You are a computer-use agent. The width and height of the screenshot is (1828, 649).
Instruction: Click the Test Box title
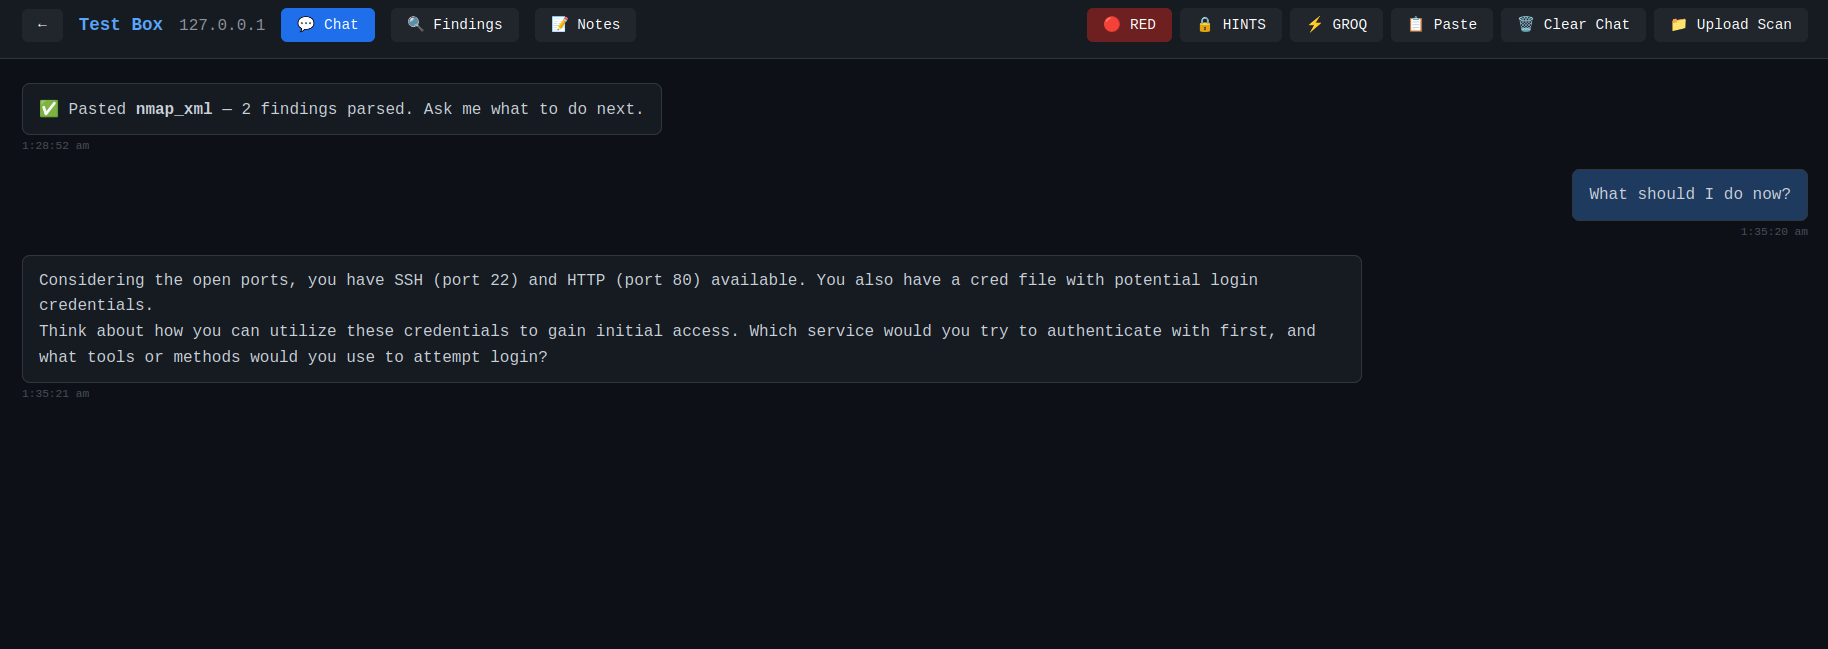tap(120, 25)
